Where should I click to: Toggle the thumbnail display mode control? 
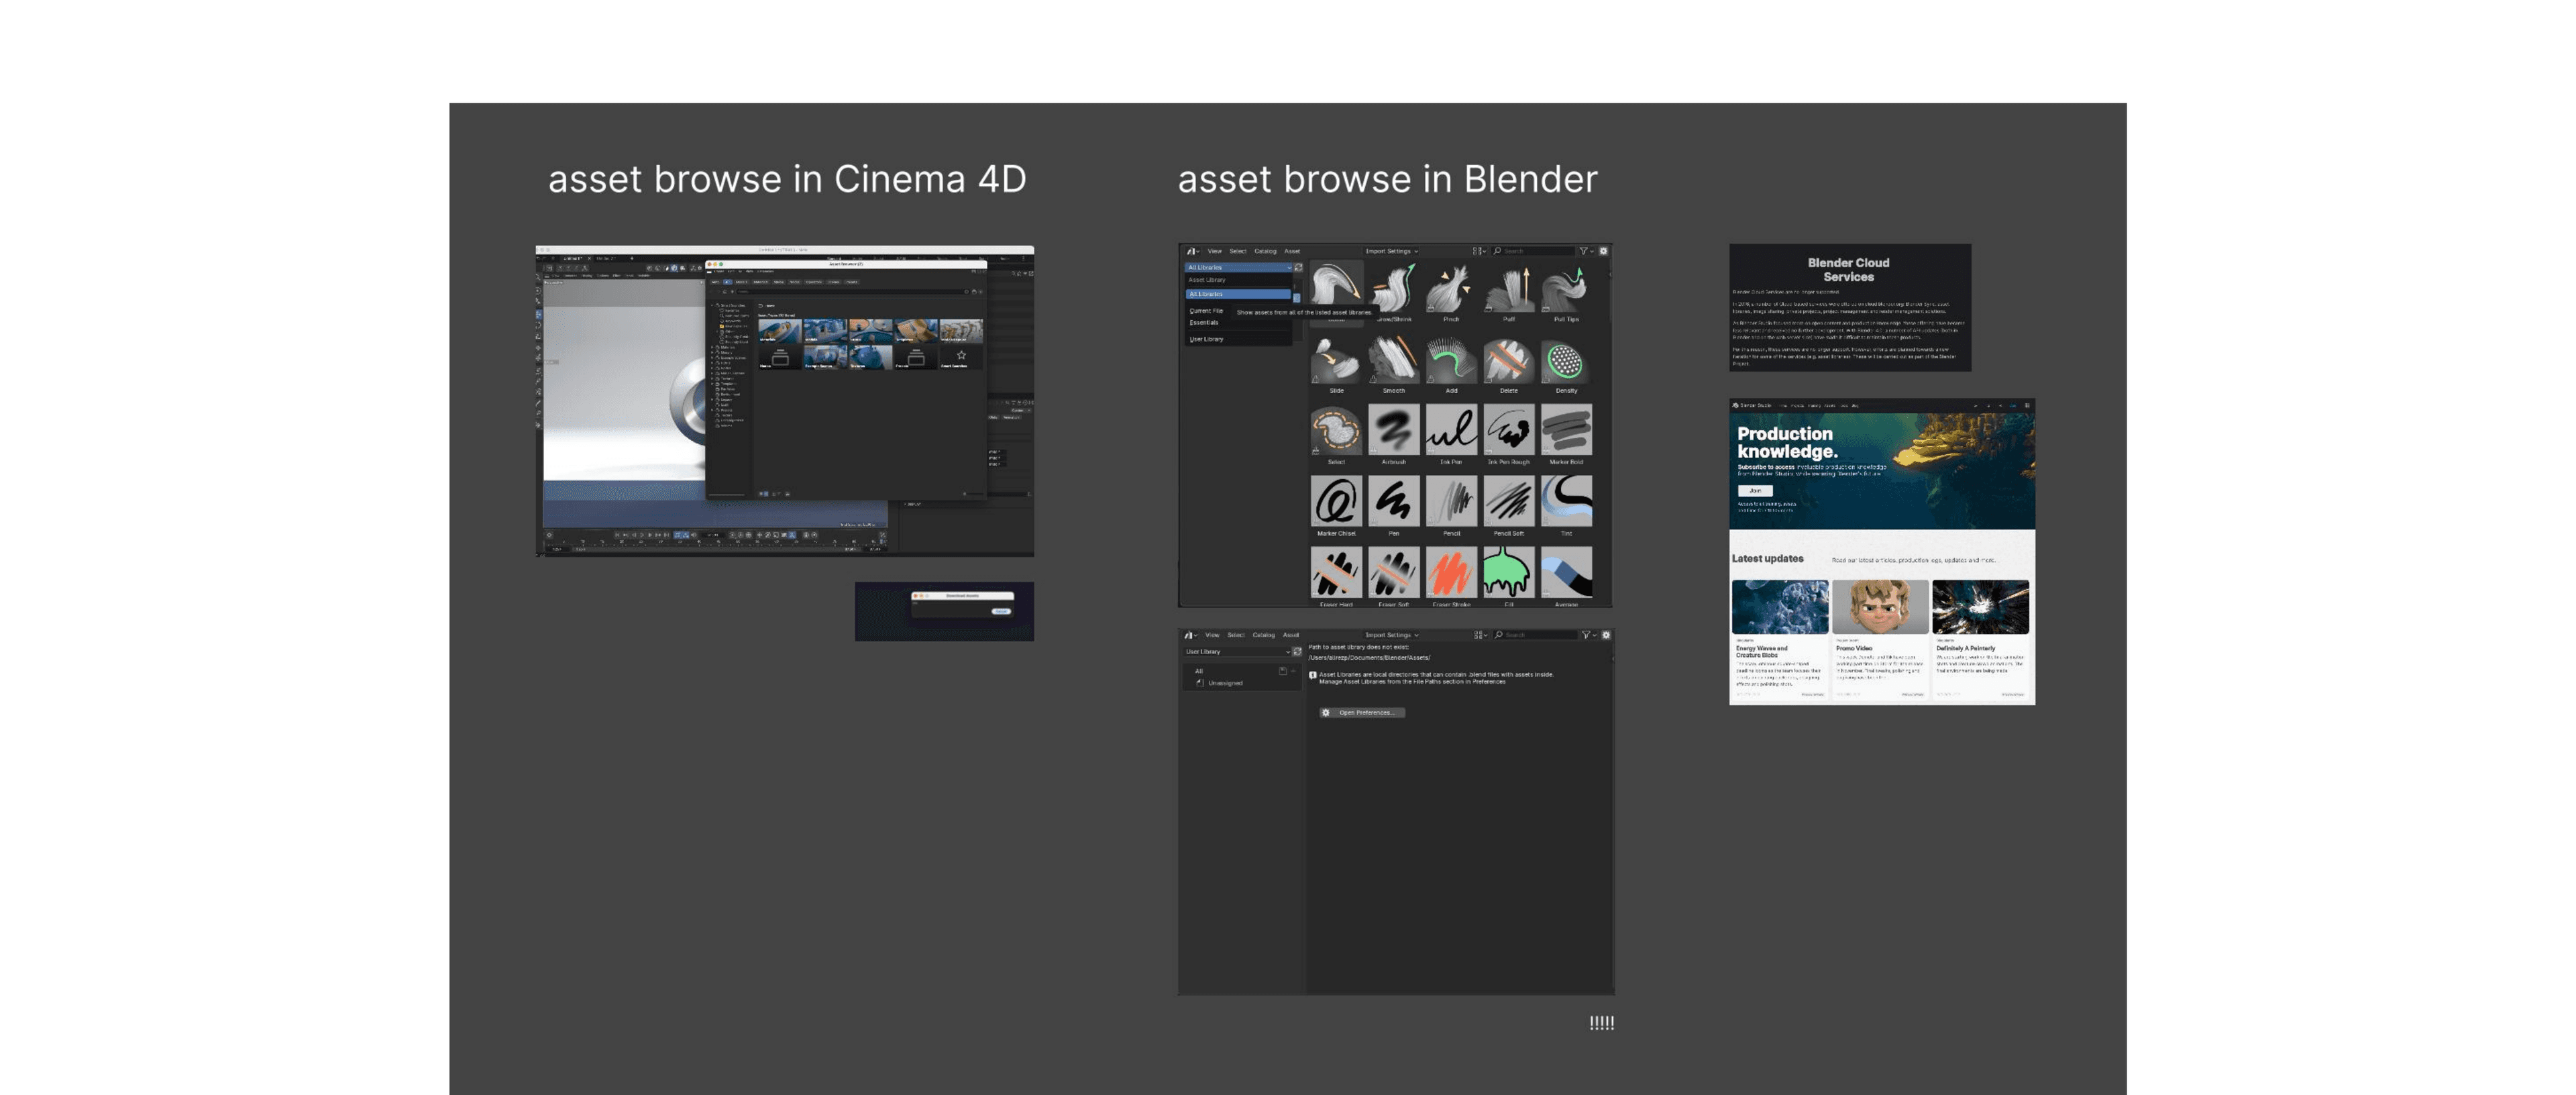(x=1478, y=252)
